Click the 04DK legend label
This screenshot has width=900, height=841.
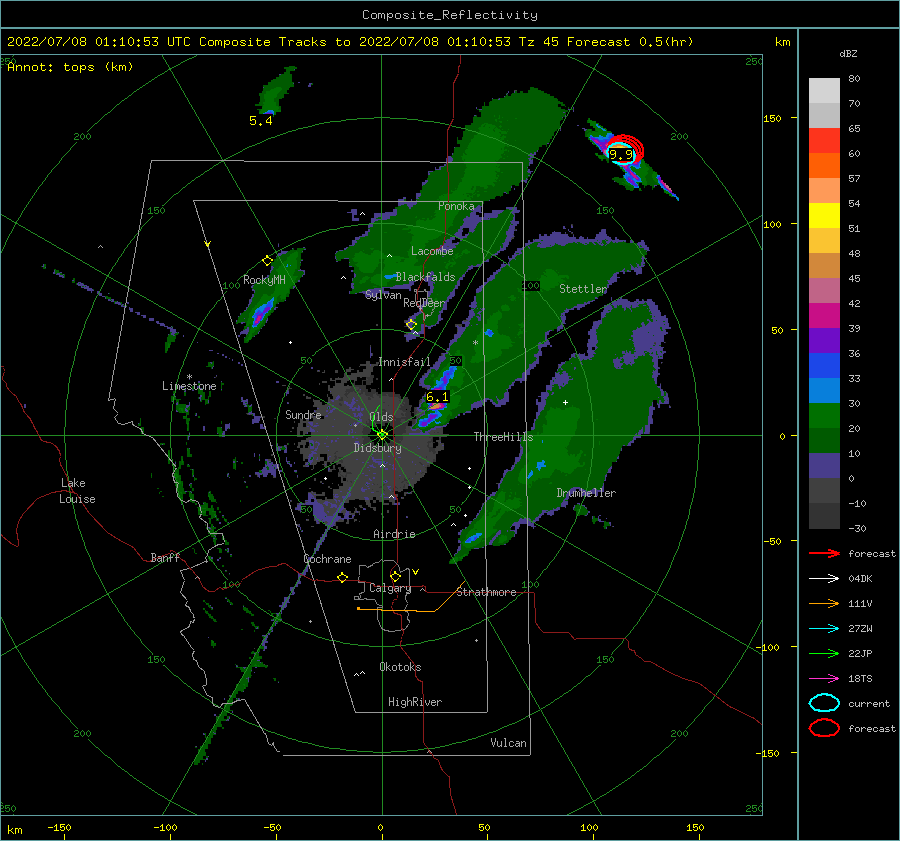tap(860, 579)
